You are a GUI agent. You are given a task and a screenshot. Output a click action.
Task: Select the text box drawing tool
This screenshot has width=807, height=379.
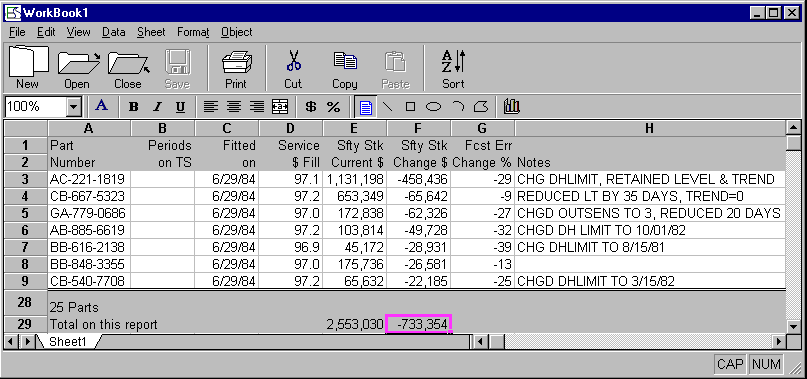tap(365, 107)
